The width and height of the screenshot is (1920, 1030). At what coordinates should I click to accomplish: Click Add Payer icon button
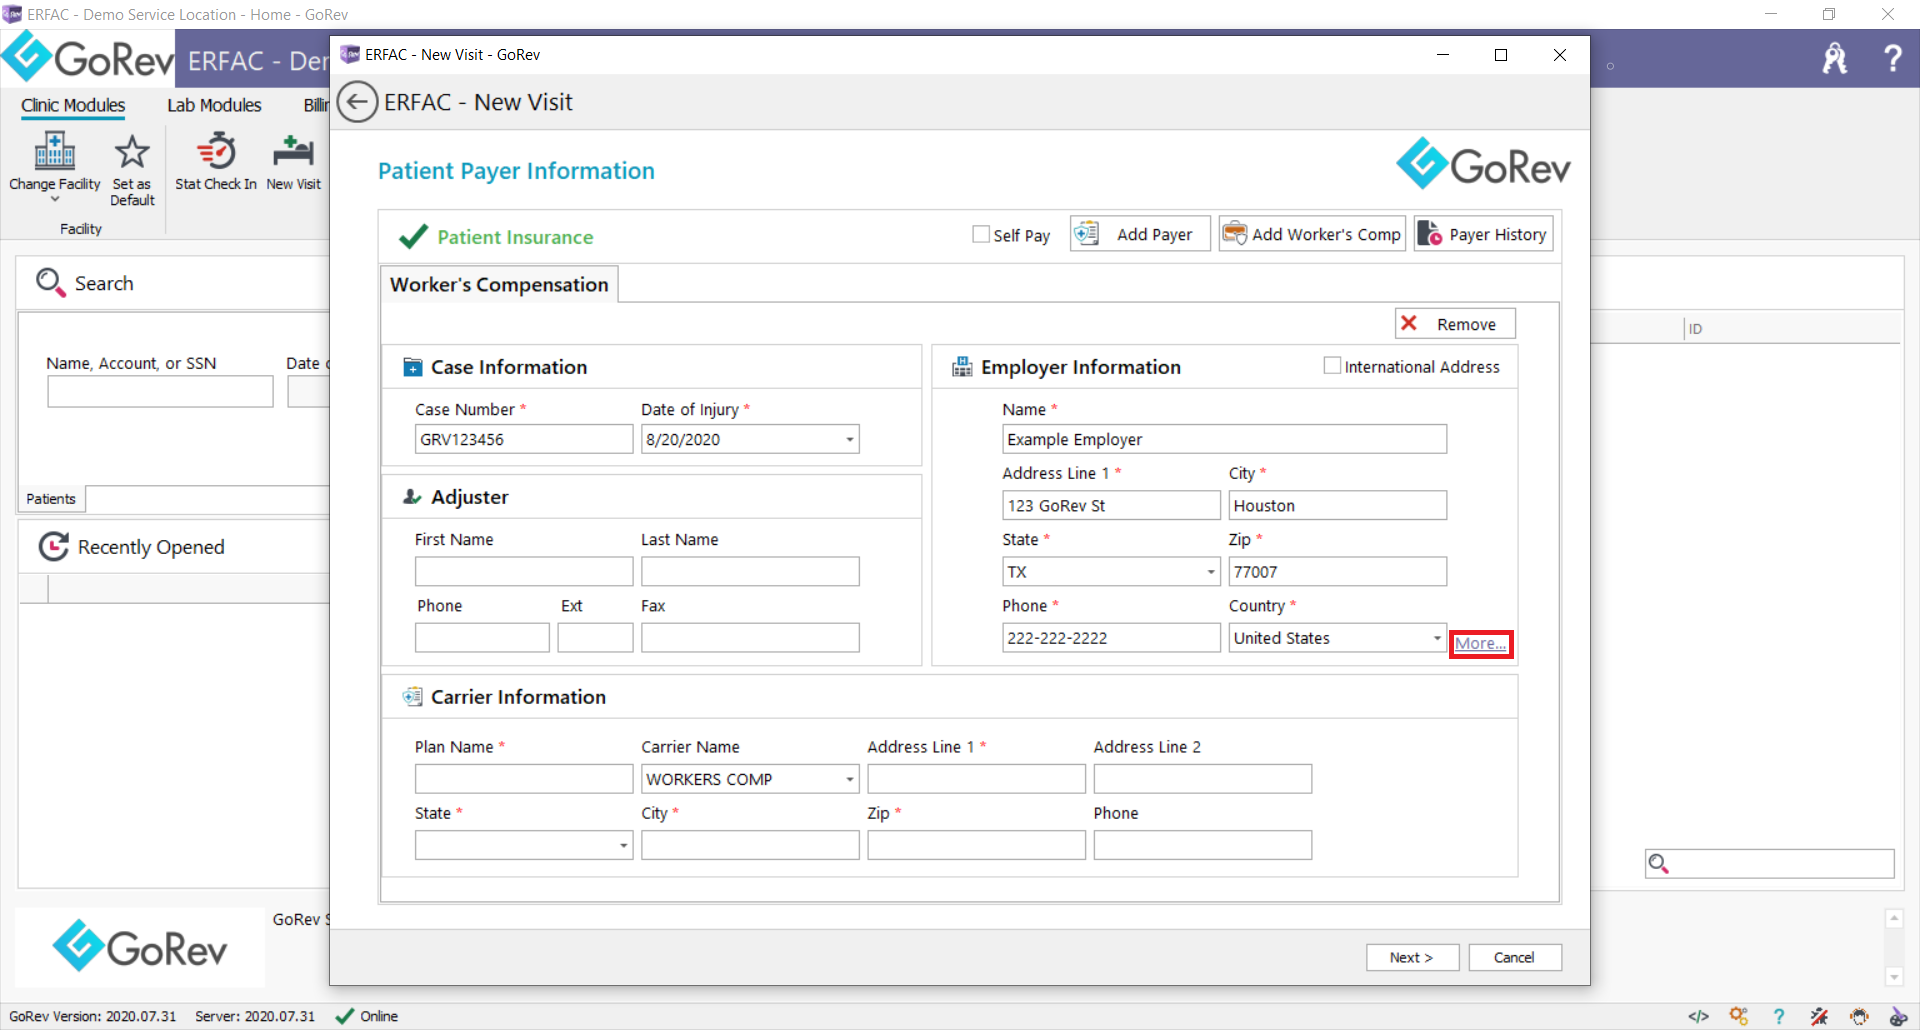pos(1140,234)
